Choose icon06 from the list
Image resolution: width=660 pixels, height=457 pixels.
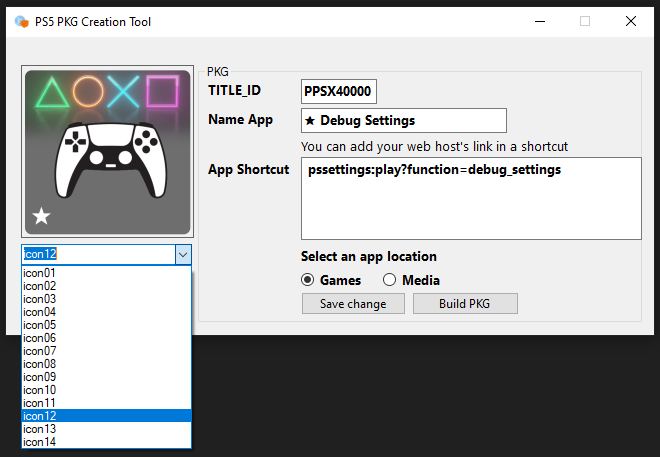106,338
